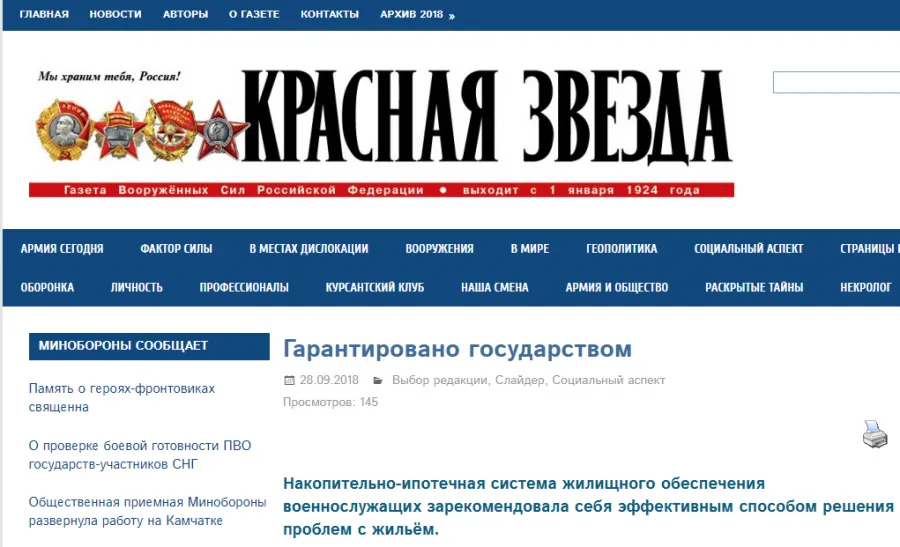900x547 pixels.
Task: Expand the Архив 2018 archive arrow
Action: click(452, 15)
